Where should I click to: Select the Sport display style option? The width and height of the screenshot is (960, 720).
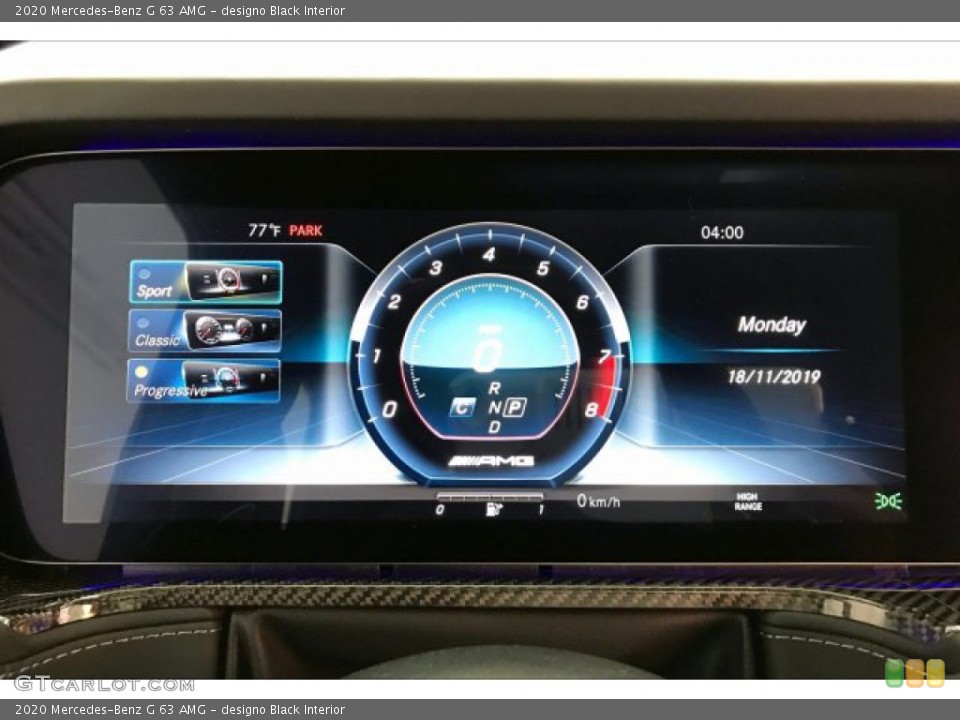click(206, 282)
